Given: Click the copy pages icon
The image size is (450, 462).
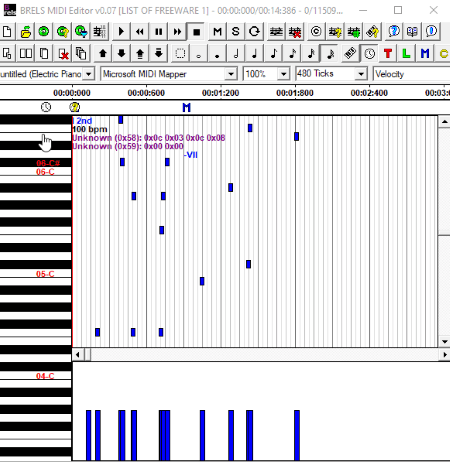Looking at the screenshot, I should 44,53.
